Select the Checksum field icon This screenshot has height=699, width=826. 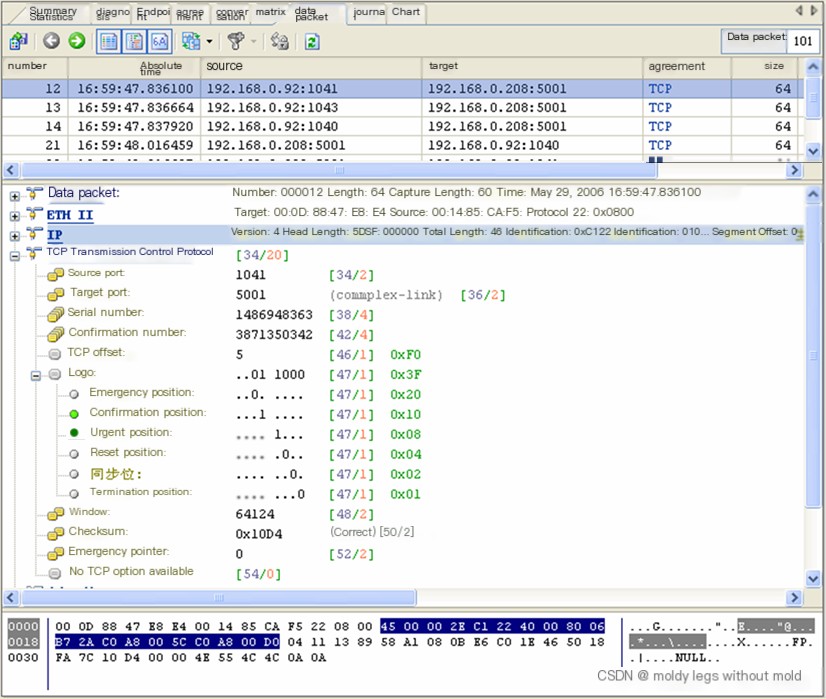[x=55, y=534]
